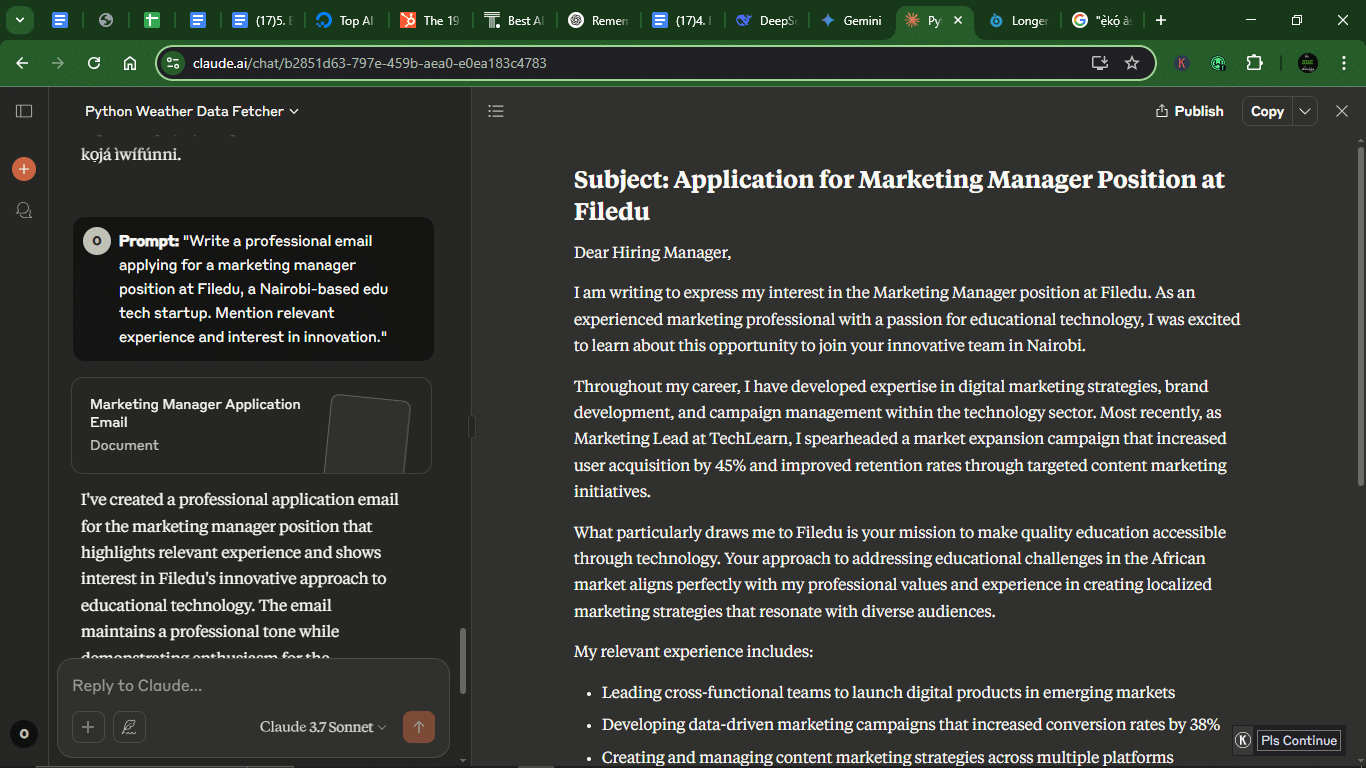
Task: Open the Marketing Manager Application Email document card
Action: click(251, 425)
